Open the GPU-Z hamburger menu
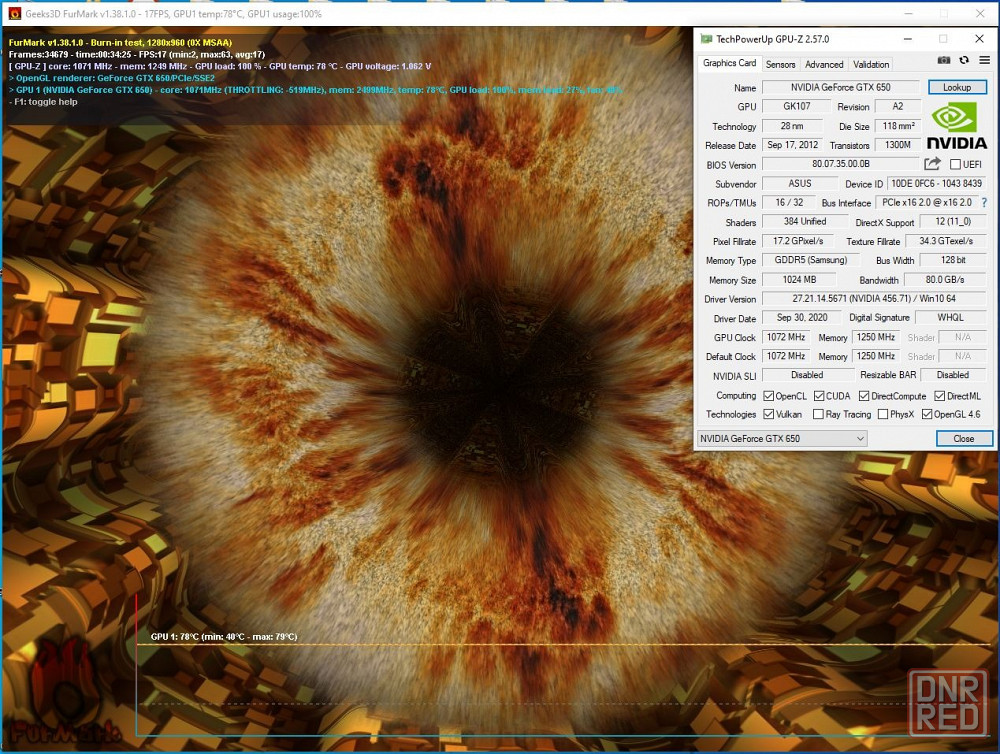The height and width of the screenshot is (754, 1000). (984, 61)
